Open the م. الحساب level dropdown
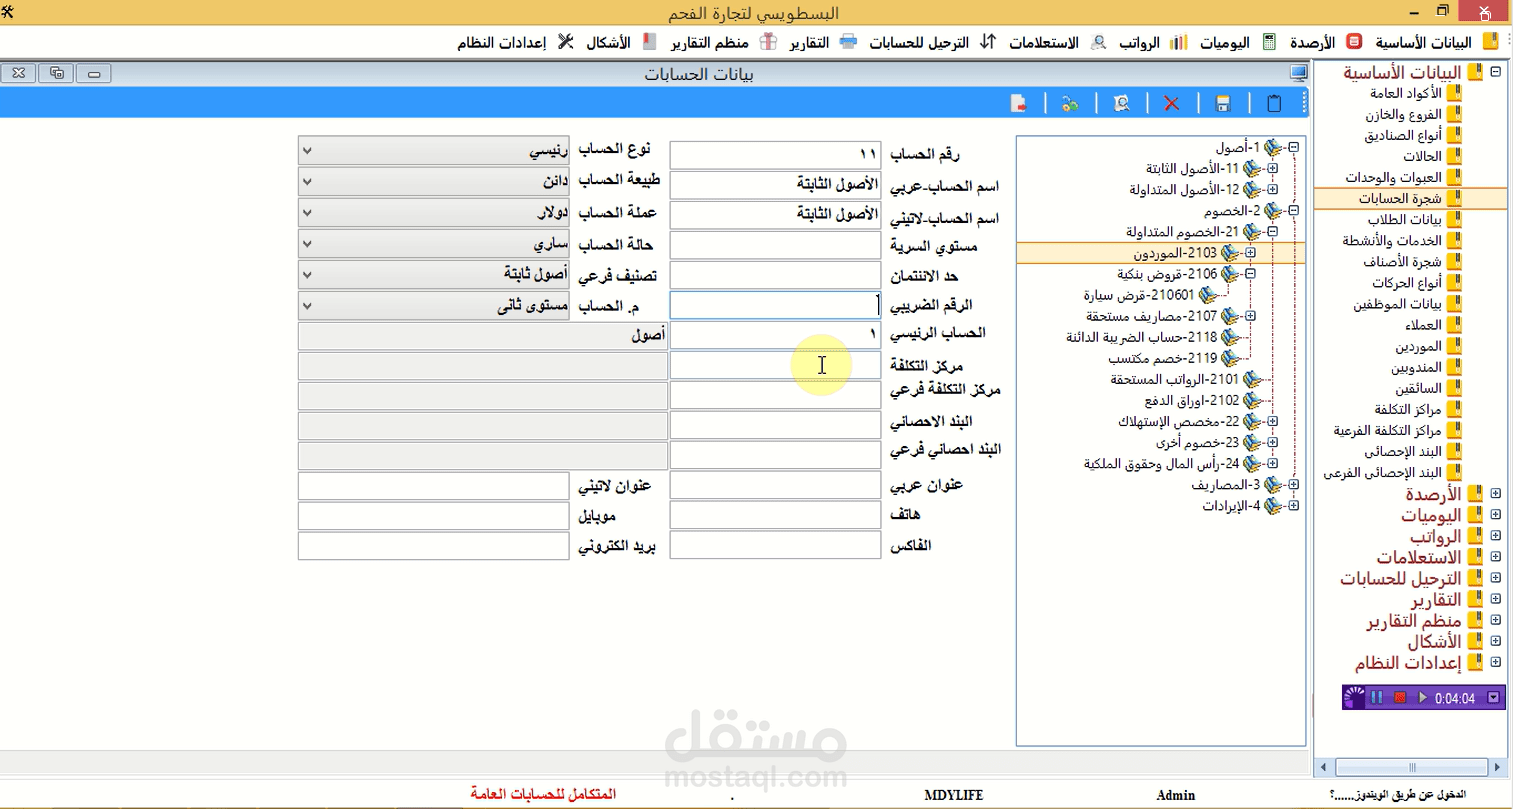Screen dimensions: 1513x809 click(x=433, y=306)
